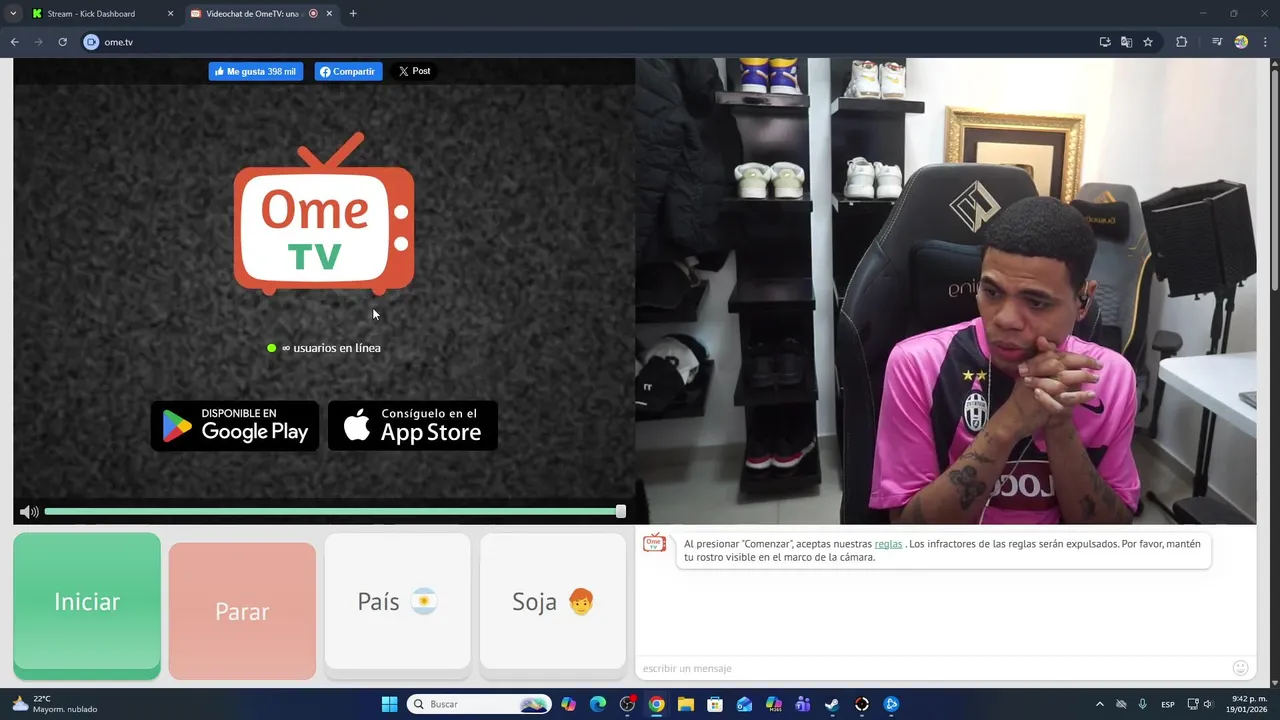Image resolution: width=1280 pixels, height=720 pixels.
Task: Click the green Iniciar button
Action: click(x=87, y=605)
